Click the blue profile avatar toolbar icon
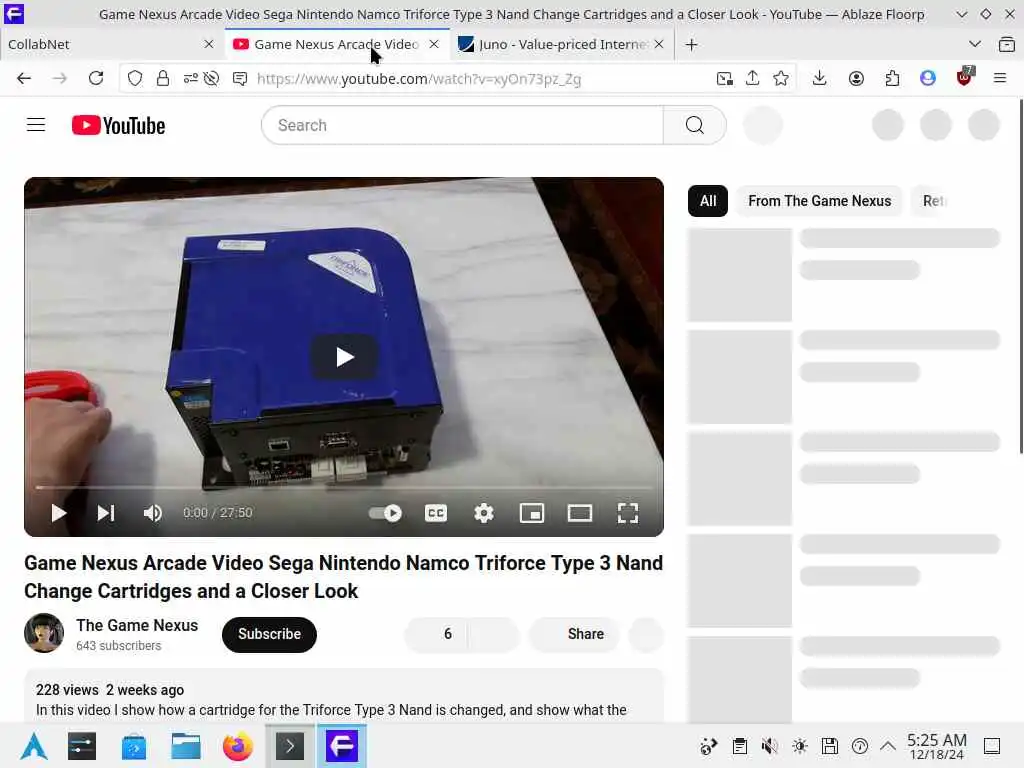This screenshot has height=768, width=1024. point(927,78)
